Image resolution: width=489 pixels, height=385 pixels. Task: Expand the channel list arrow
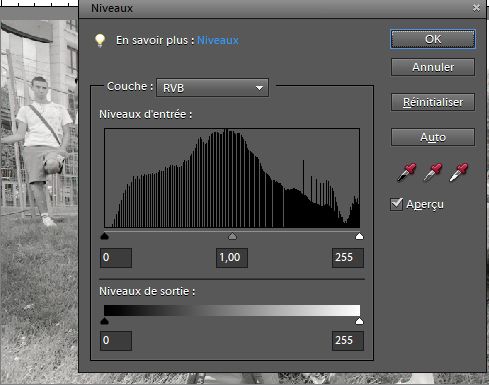259,88
